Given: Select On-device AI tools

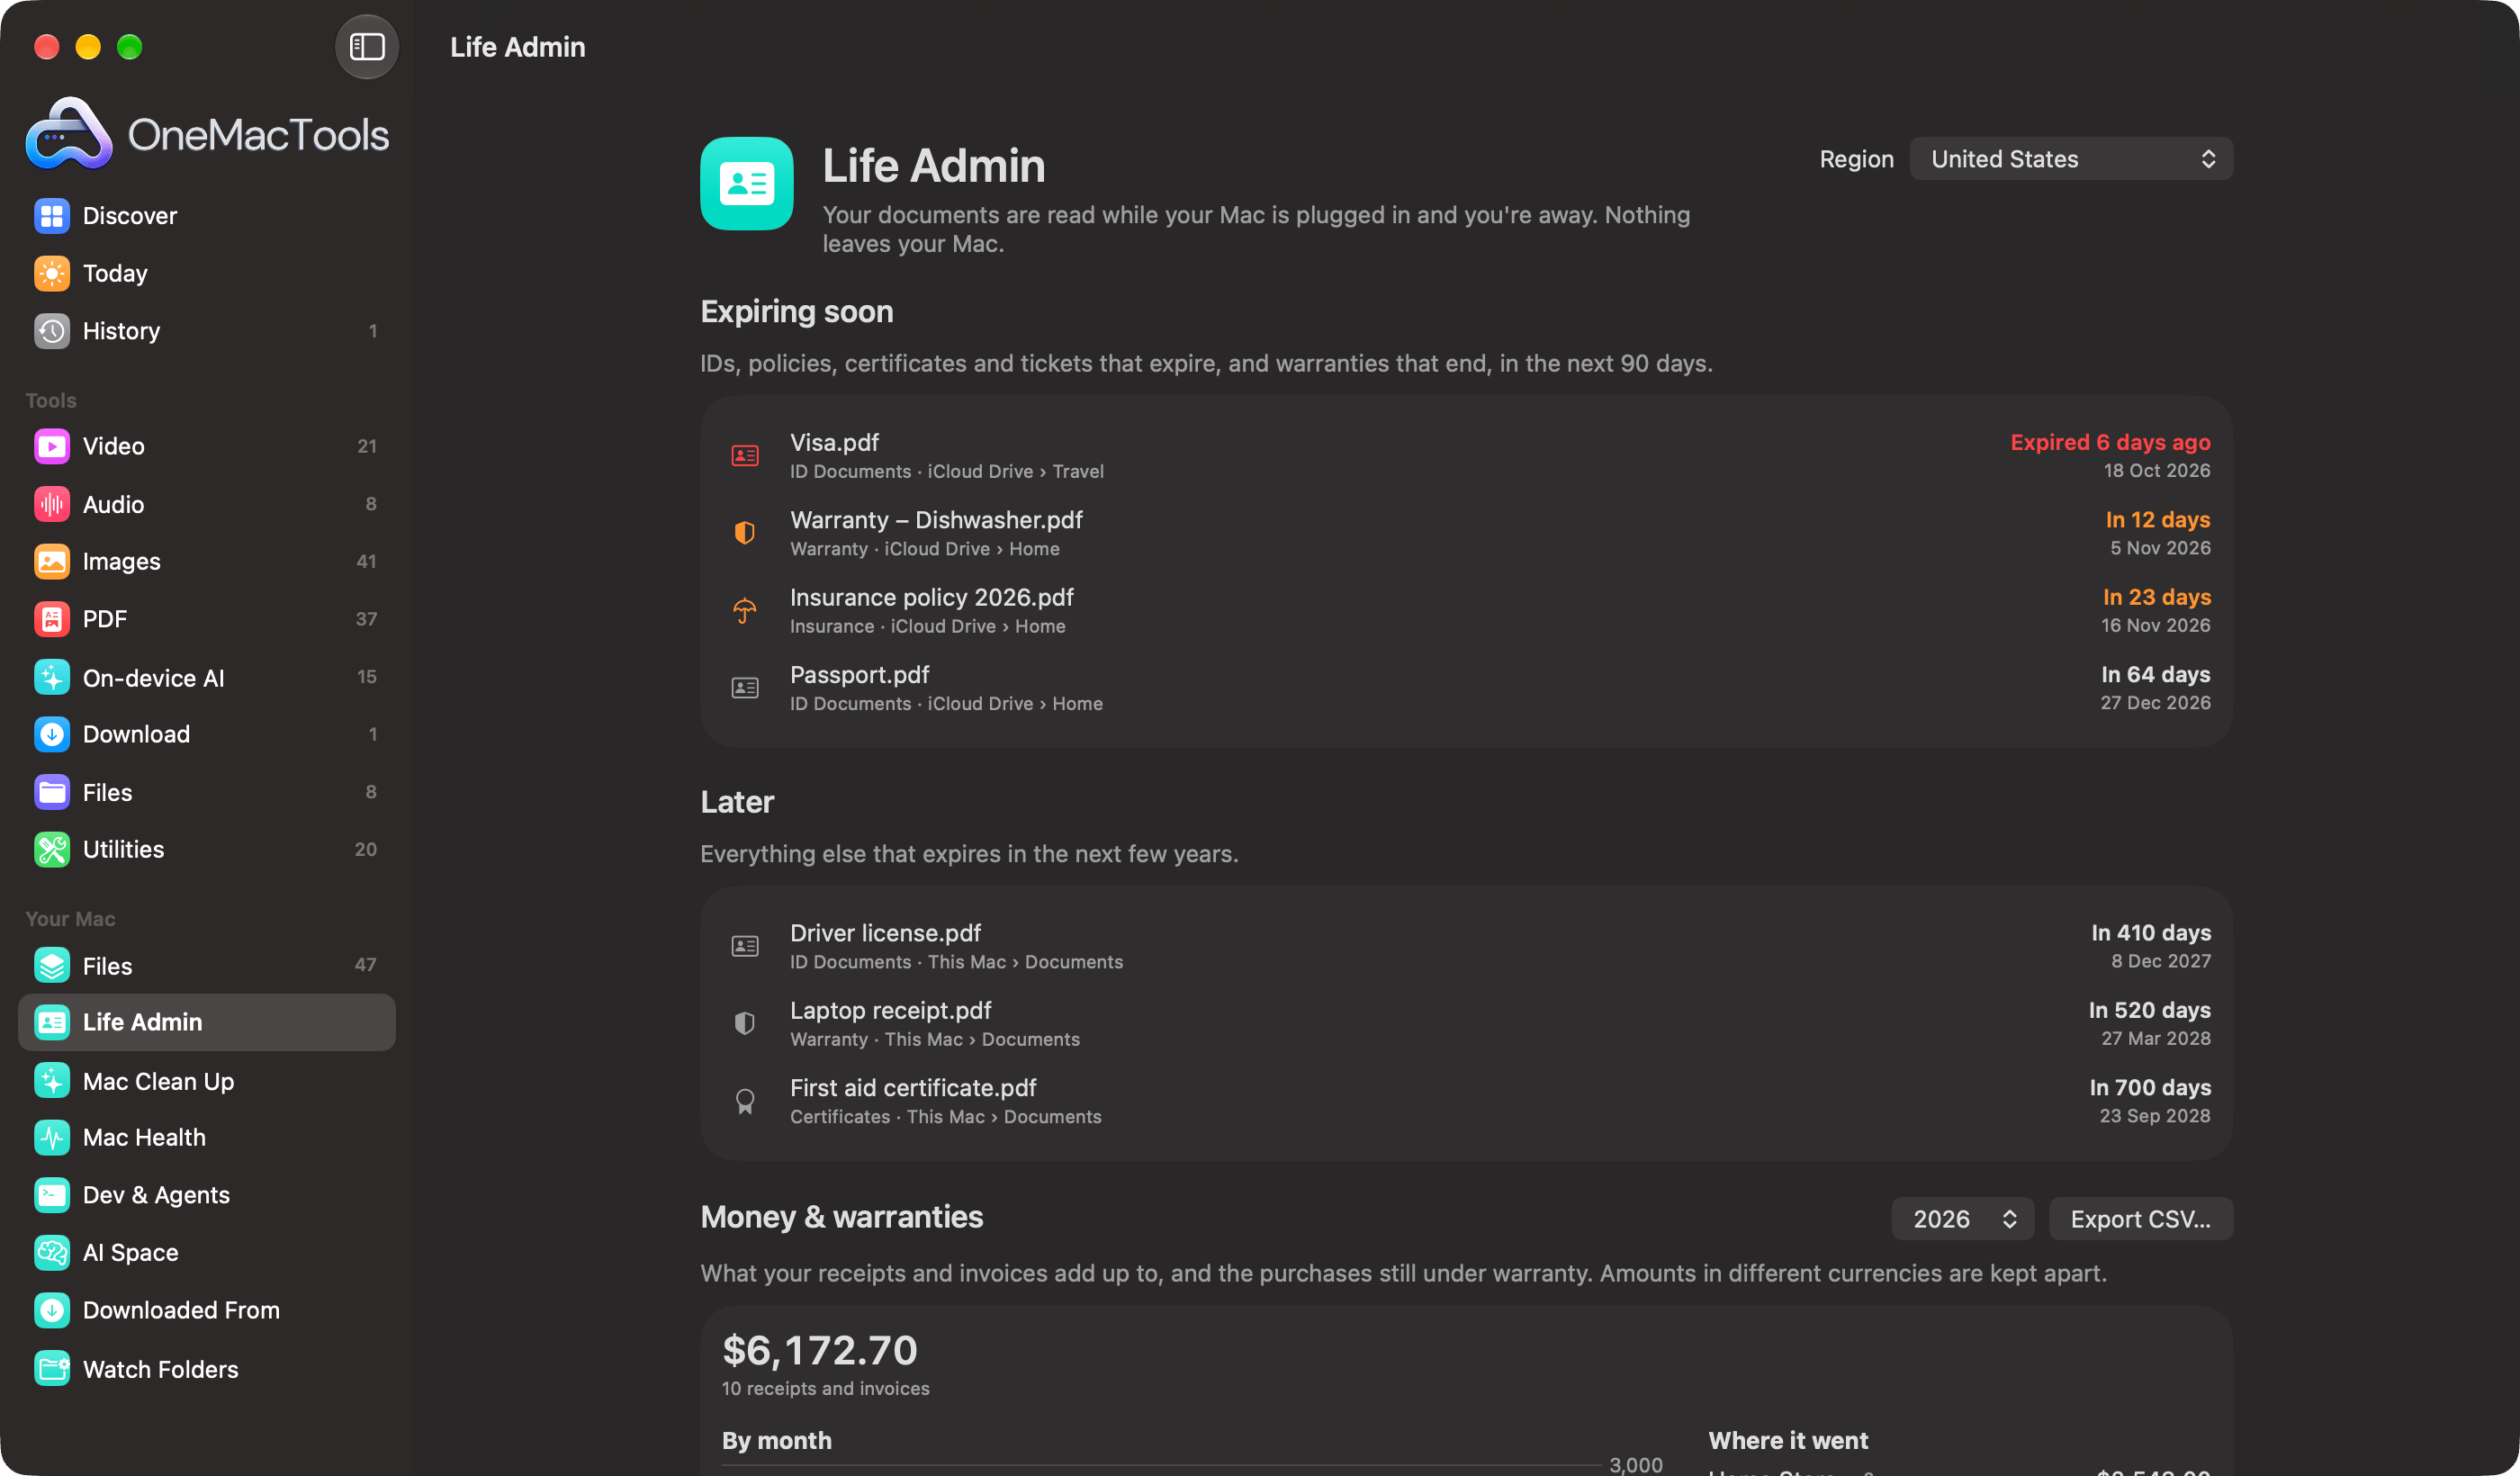Looking at the screenshot, I should pos(207,677).
